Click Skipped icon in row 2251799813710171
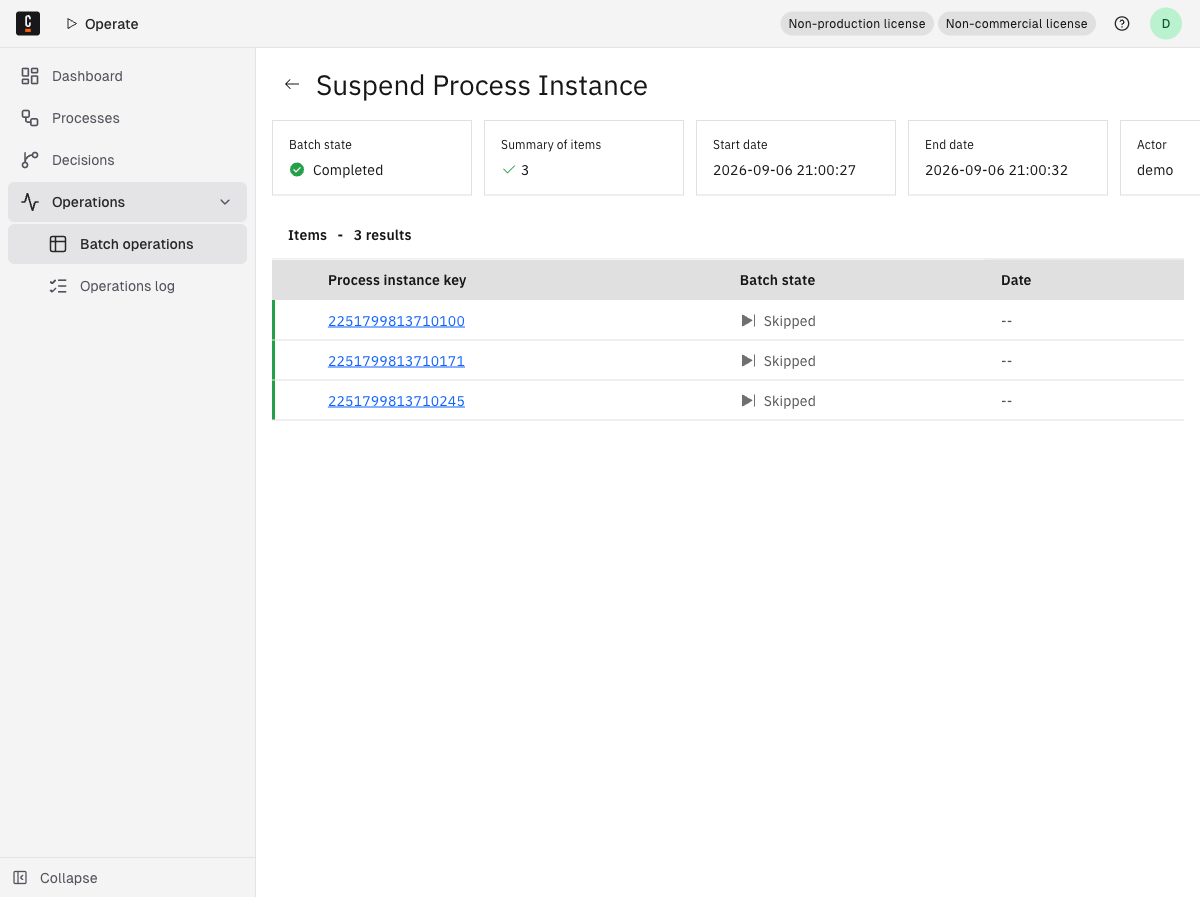1200x897 pixels. [748, 361]
